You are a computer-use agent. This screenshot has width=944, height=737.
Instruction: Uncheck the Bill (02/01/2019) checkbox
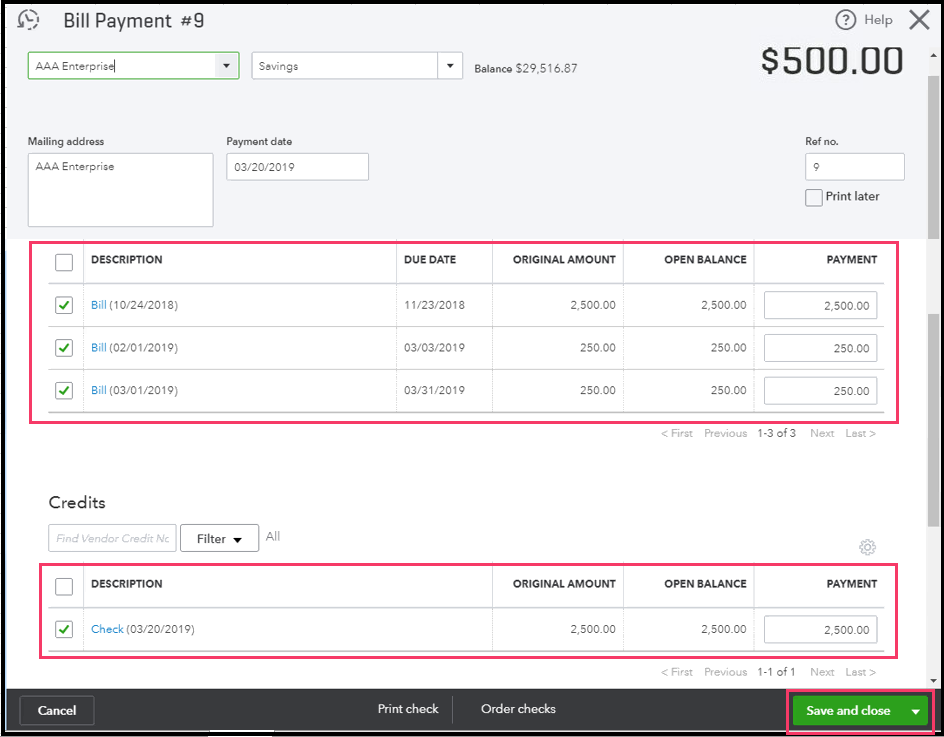(64, 347)
